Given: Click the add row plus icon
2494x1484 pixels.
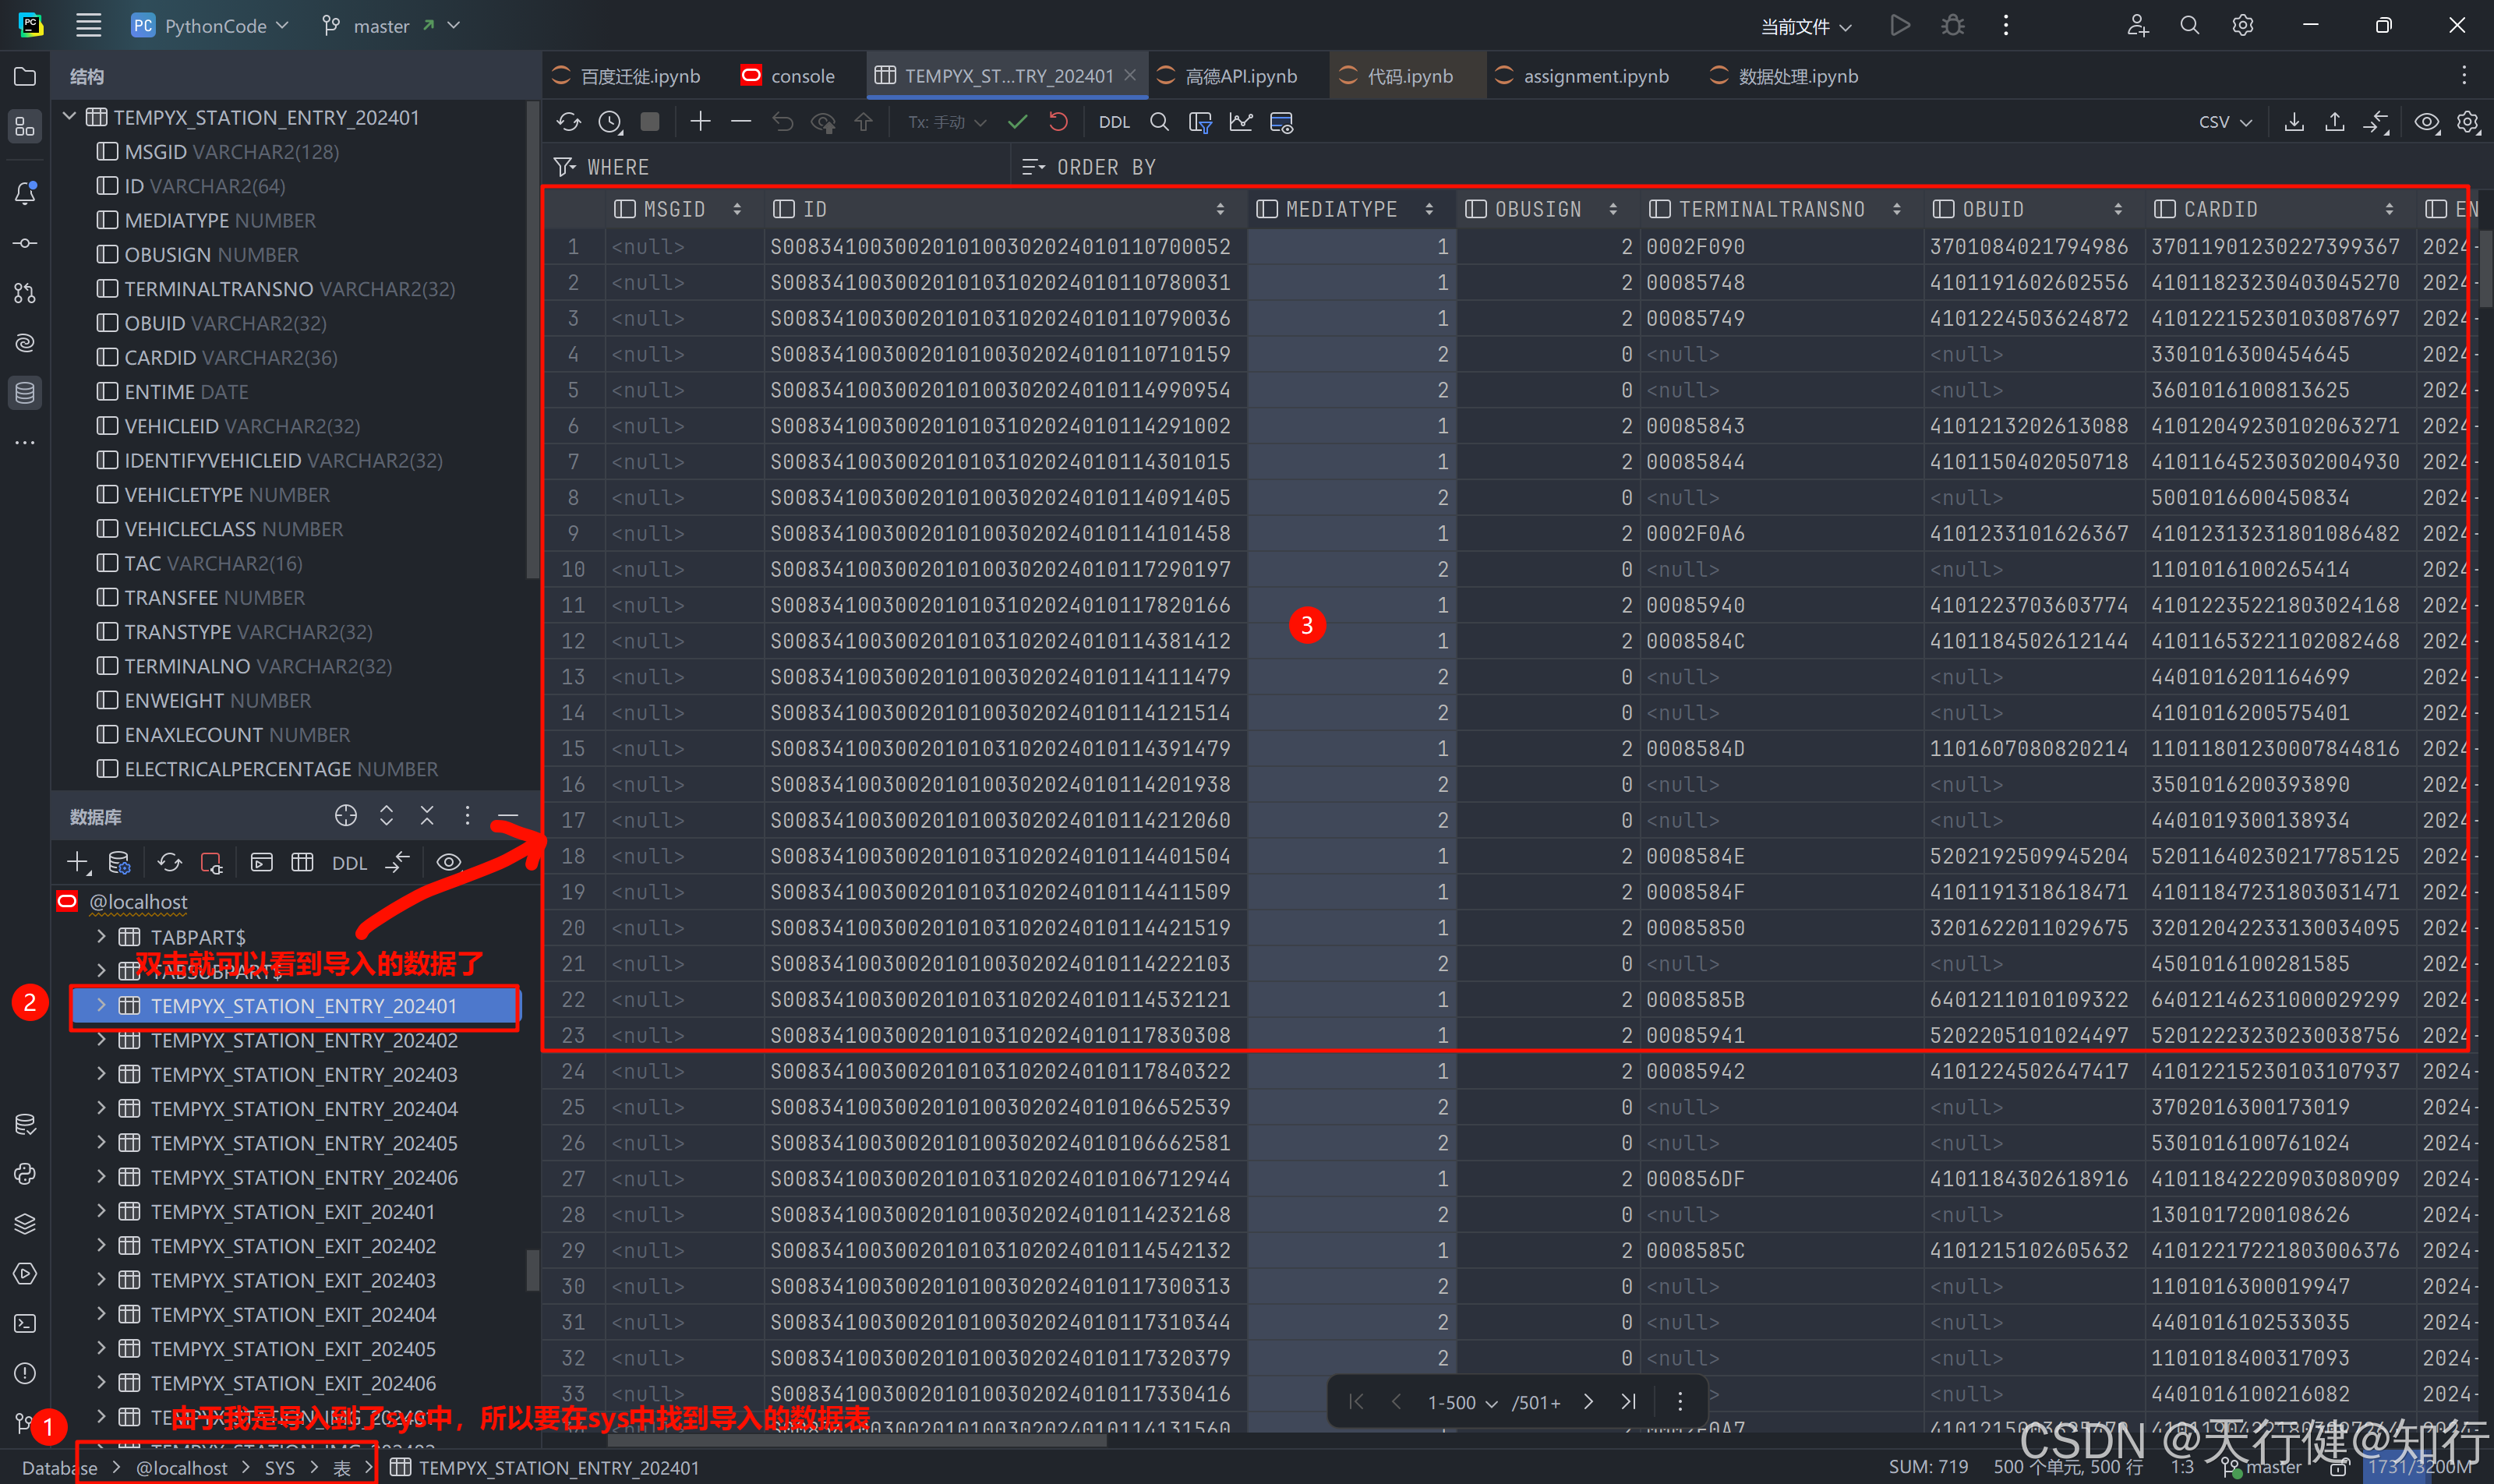Looking at the screenshot, I should pyautogui.click(x=700, y=122).
